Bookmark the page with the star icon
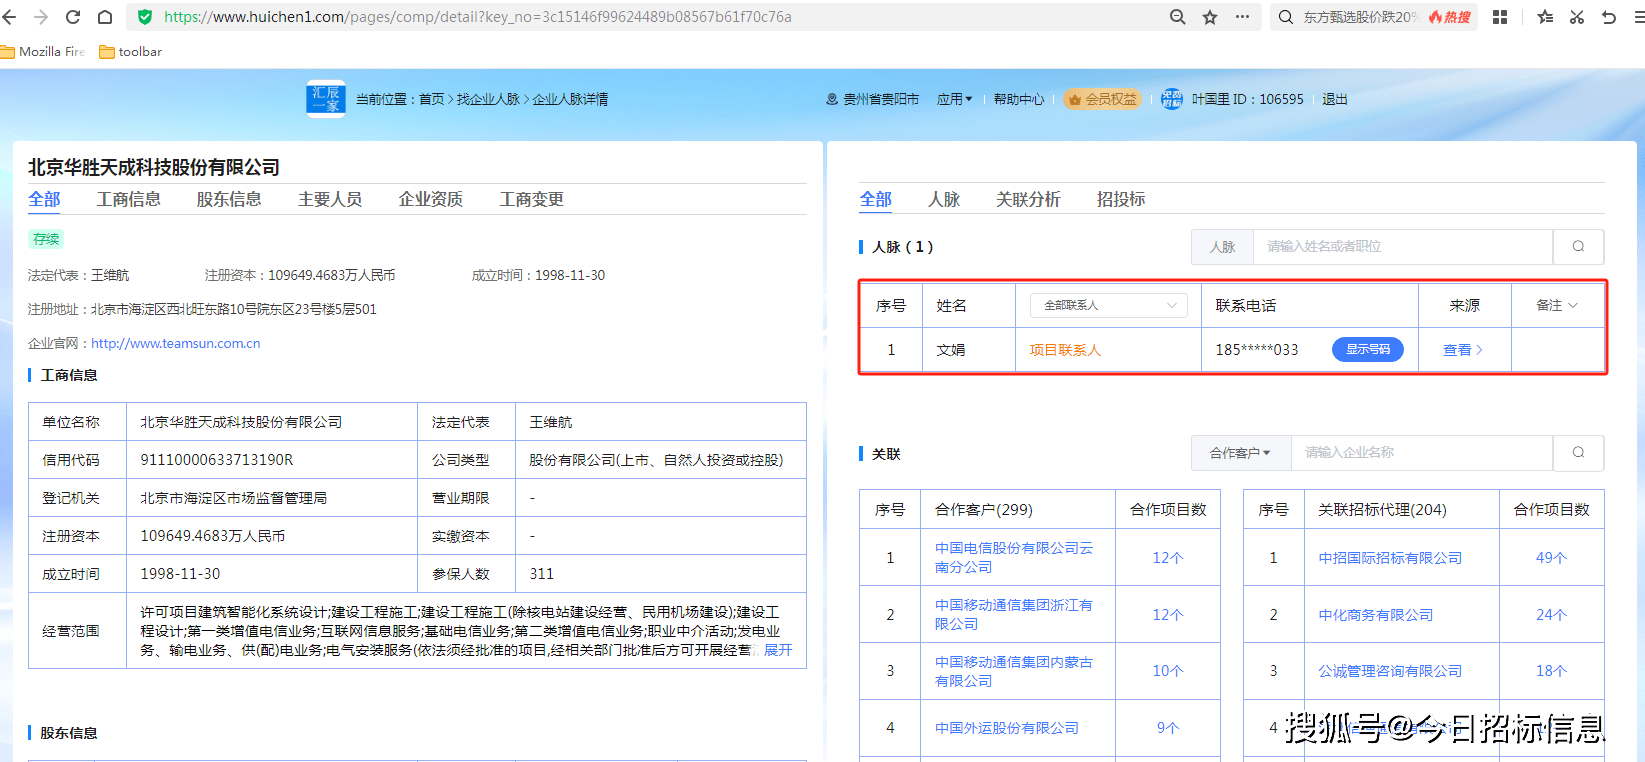 point(1210,17)
